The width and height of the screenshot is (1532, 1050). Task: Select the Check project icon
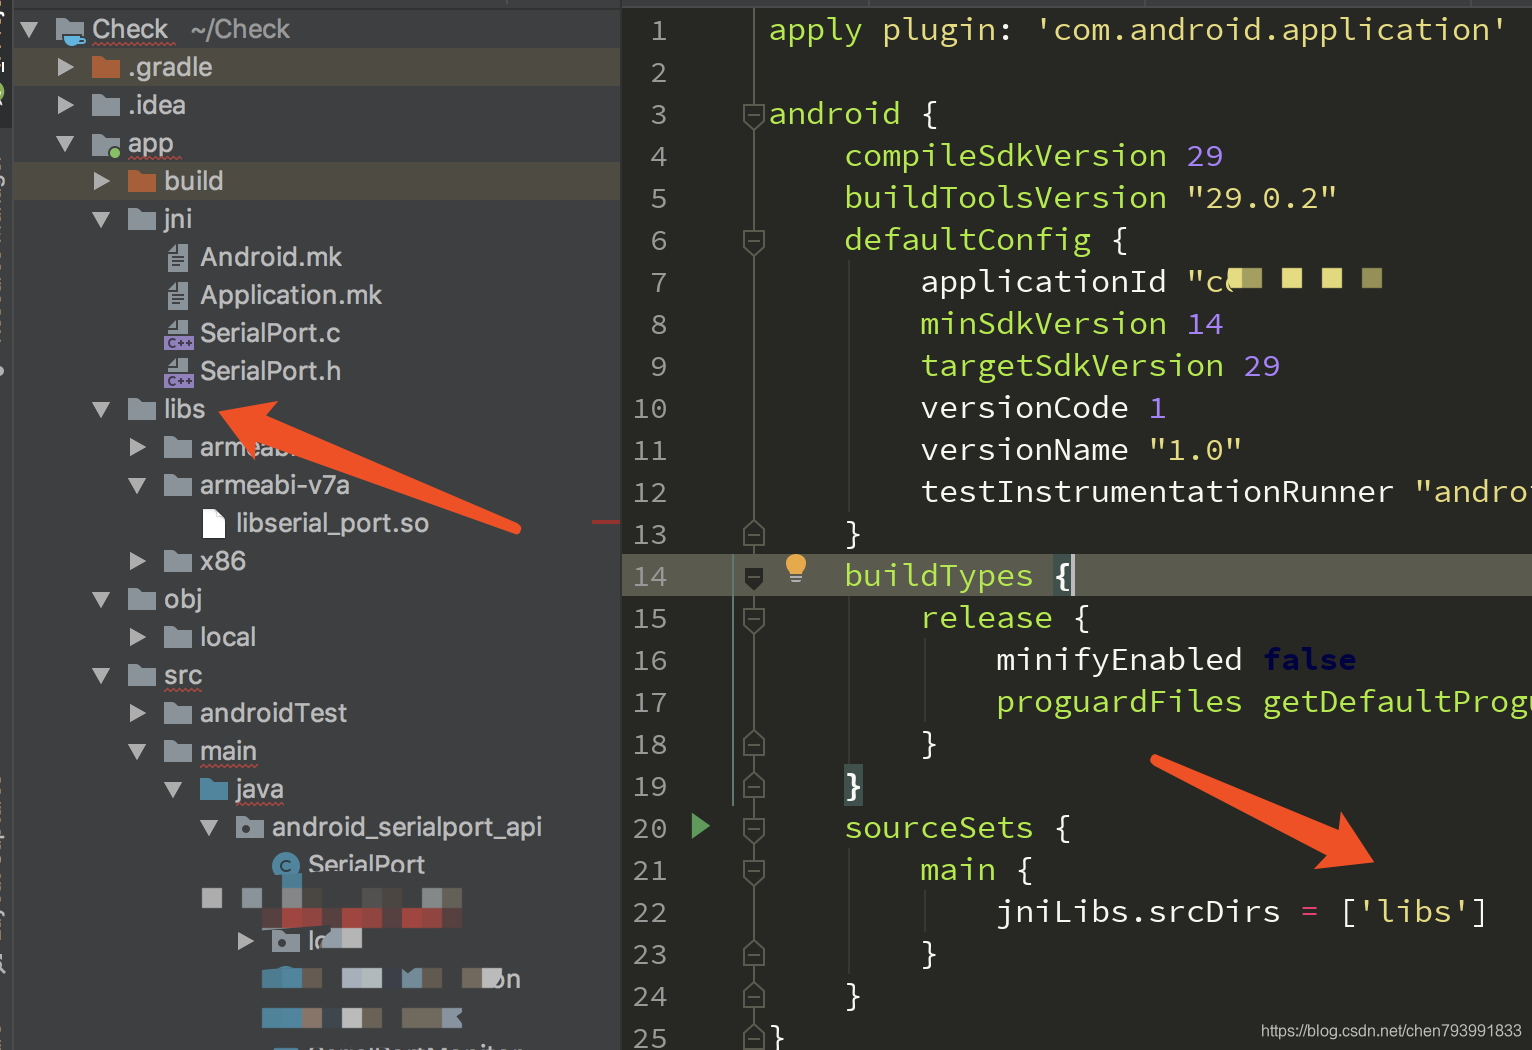tap(70, 31)
